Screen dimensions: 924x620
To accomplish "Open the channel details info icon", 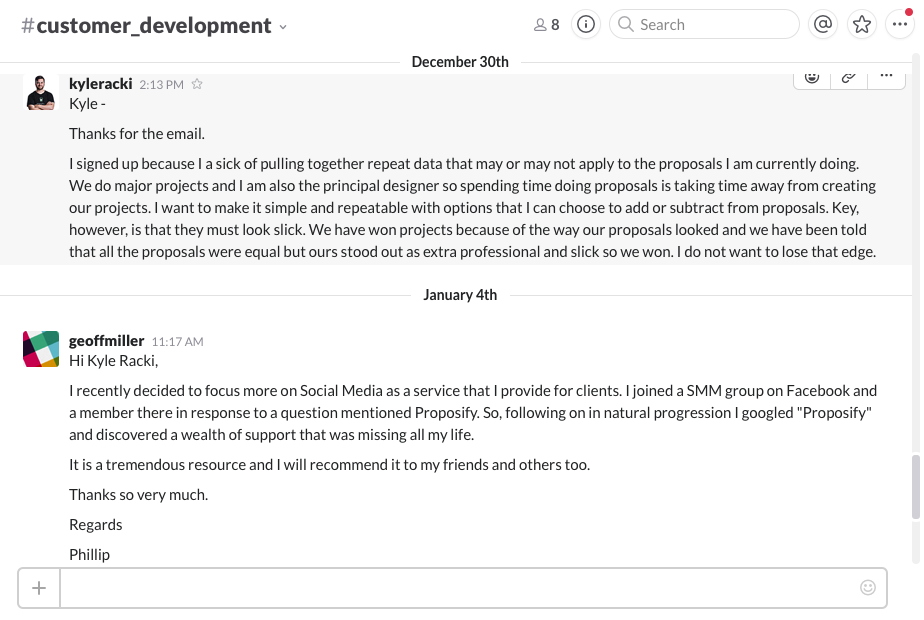I will [586, 25].
